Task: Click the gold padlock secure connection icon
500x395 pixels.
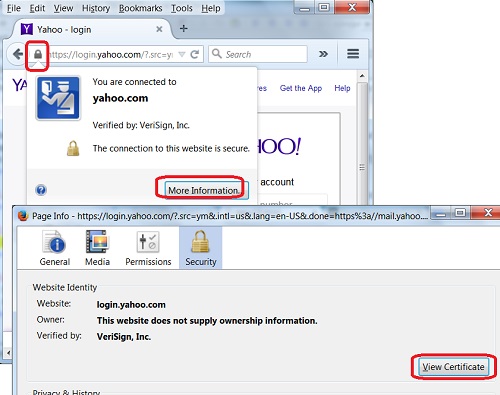Action: [x=73, y=148]
